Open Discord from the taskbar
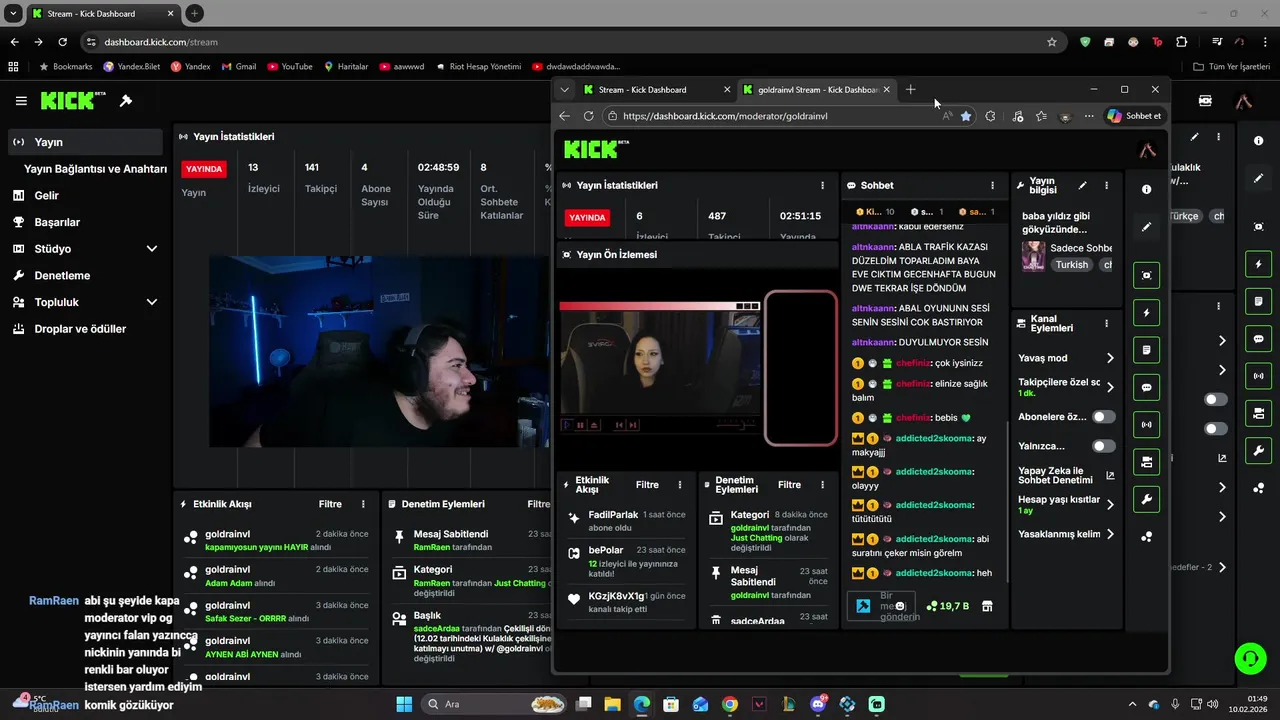 coord(818,704)
